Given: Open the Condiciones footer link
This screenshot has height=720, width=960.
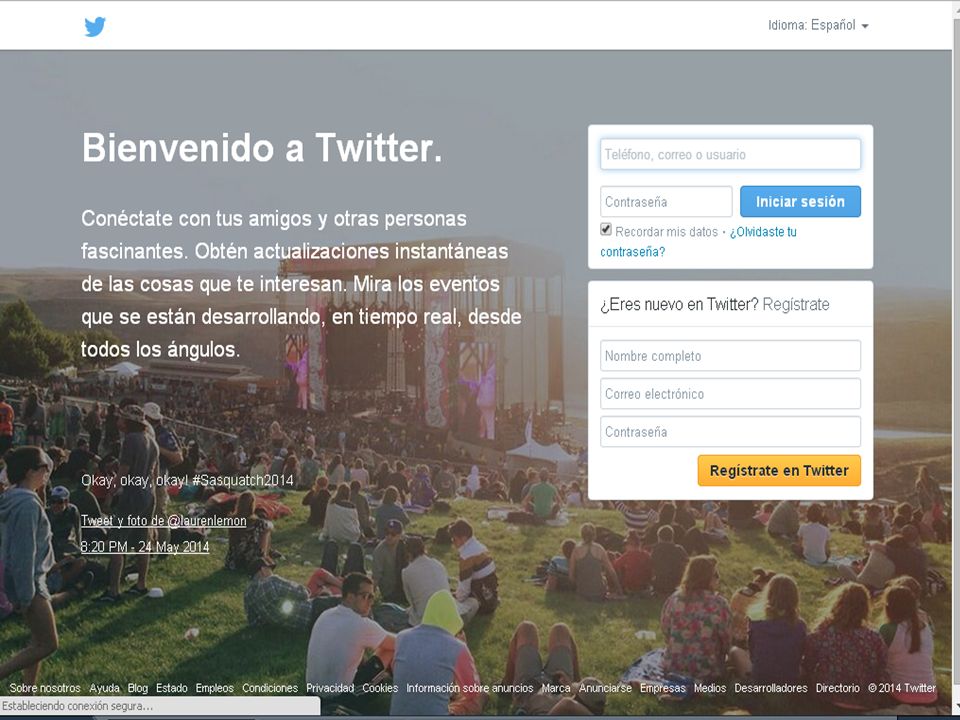Looking at the screenshot, I should pyautogui.click(x=270, y=688).
